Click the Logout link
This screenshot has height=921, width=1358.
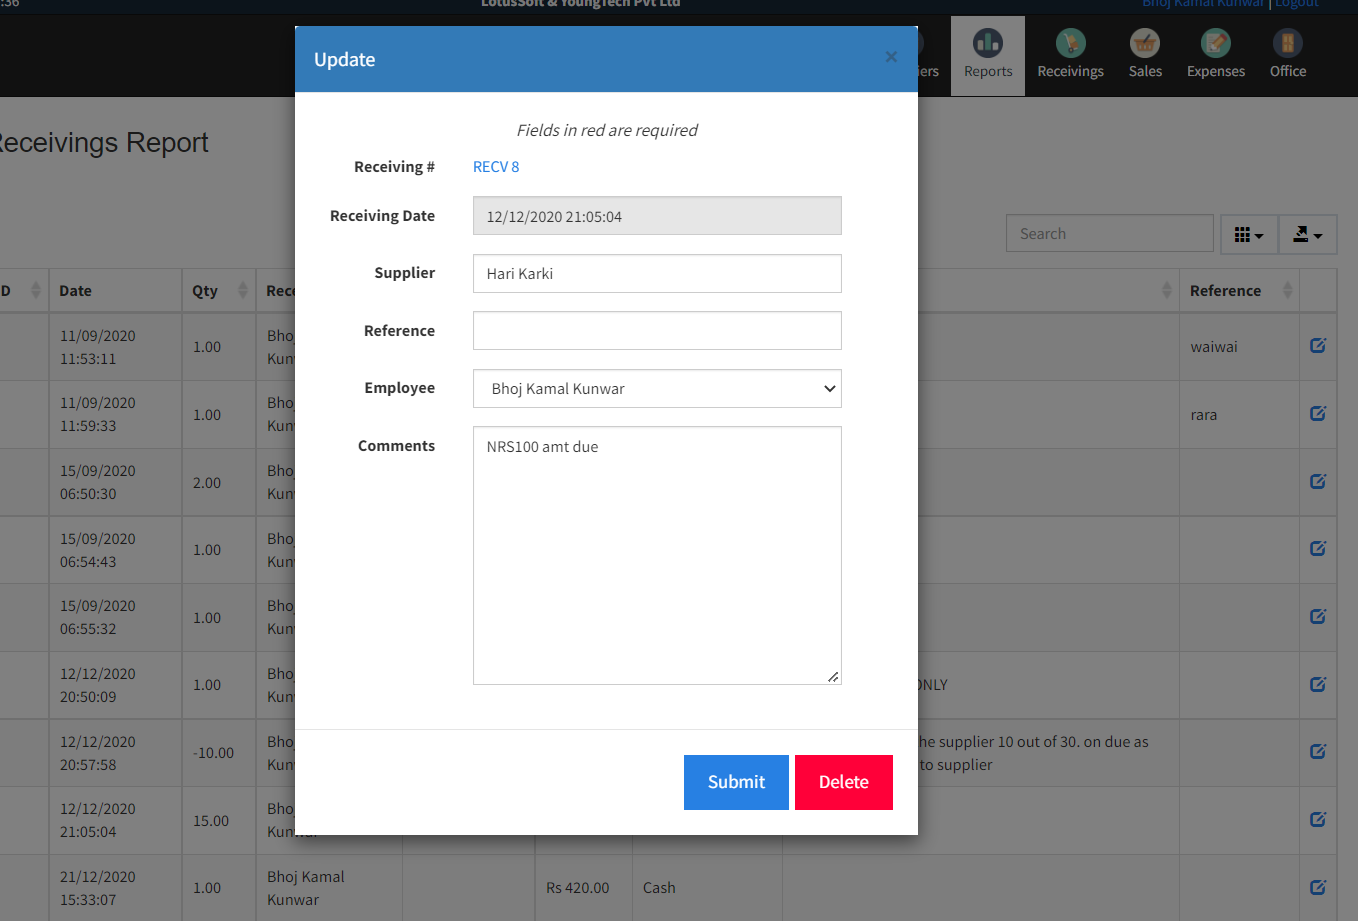[1297, 4]
